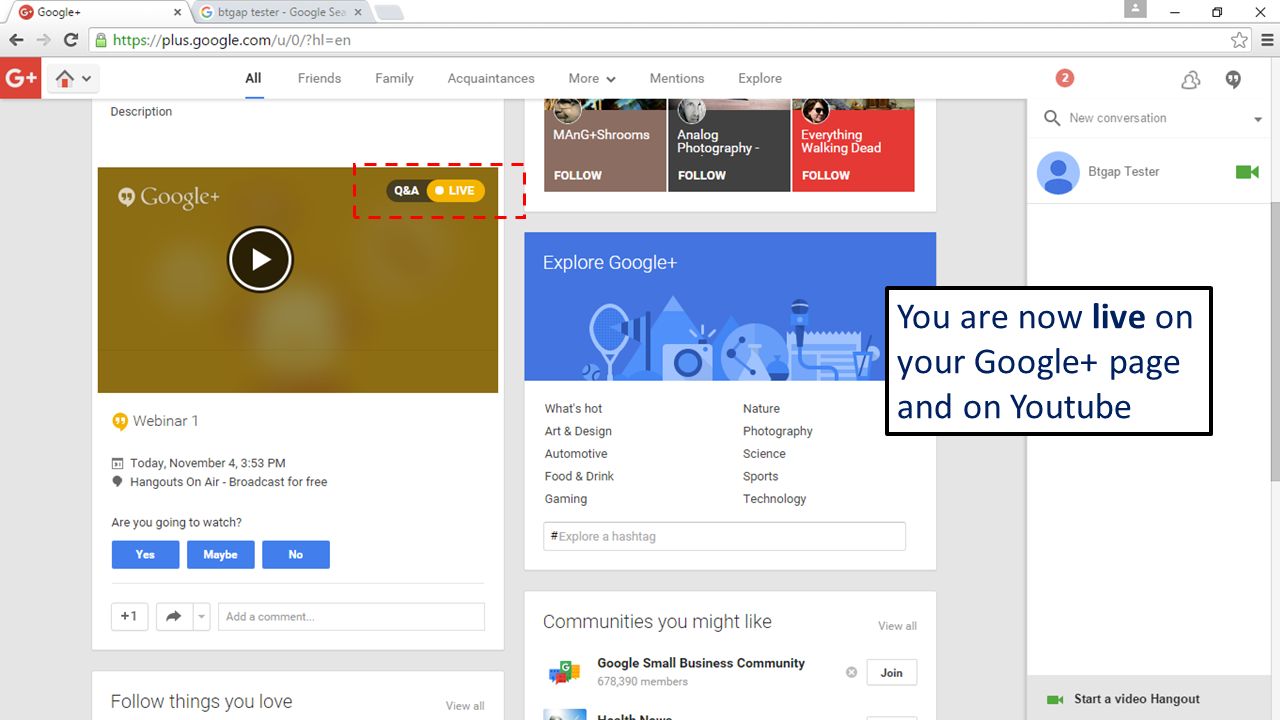Follow Everything Walking Dead collection
This screenshot has width=1280, height=720.
click(826, 175)
